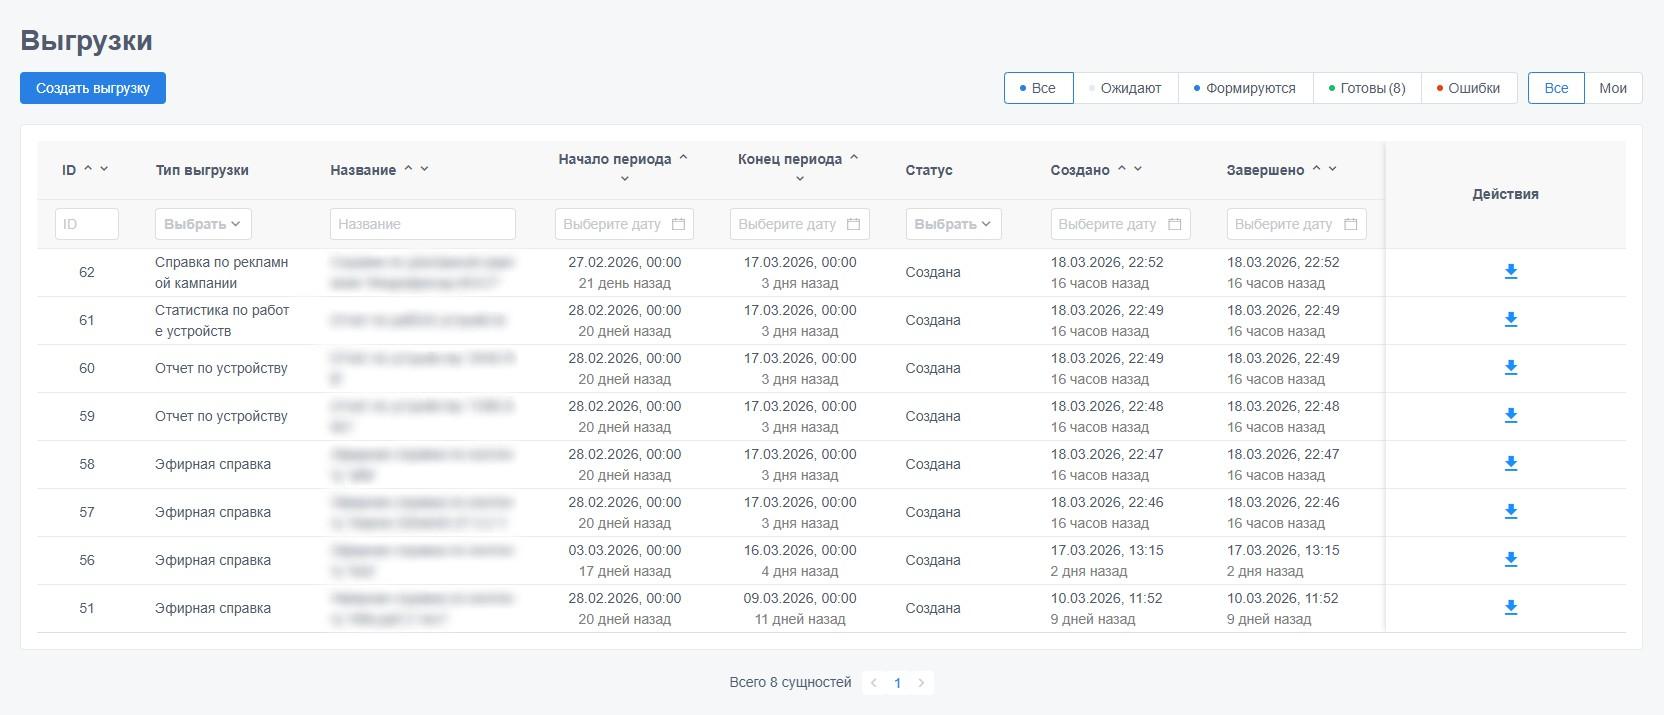
Task: Select Справка по рекламной кампании cell
Action: [x=222, y=272]
